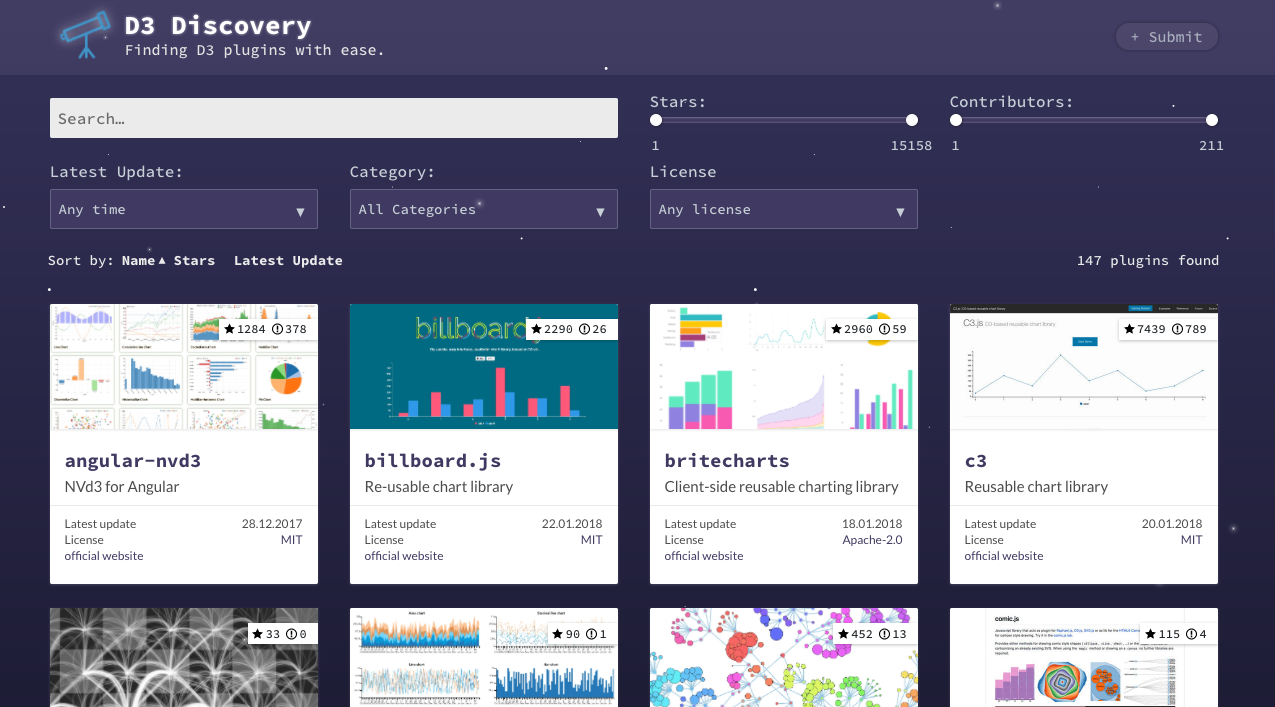Click the Contributors slider minimum handle
Viewport: 1275px width, 707px height.
[956, 120]
